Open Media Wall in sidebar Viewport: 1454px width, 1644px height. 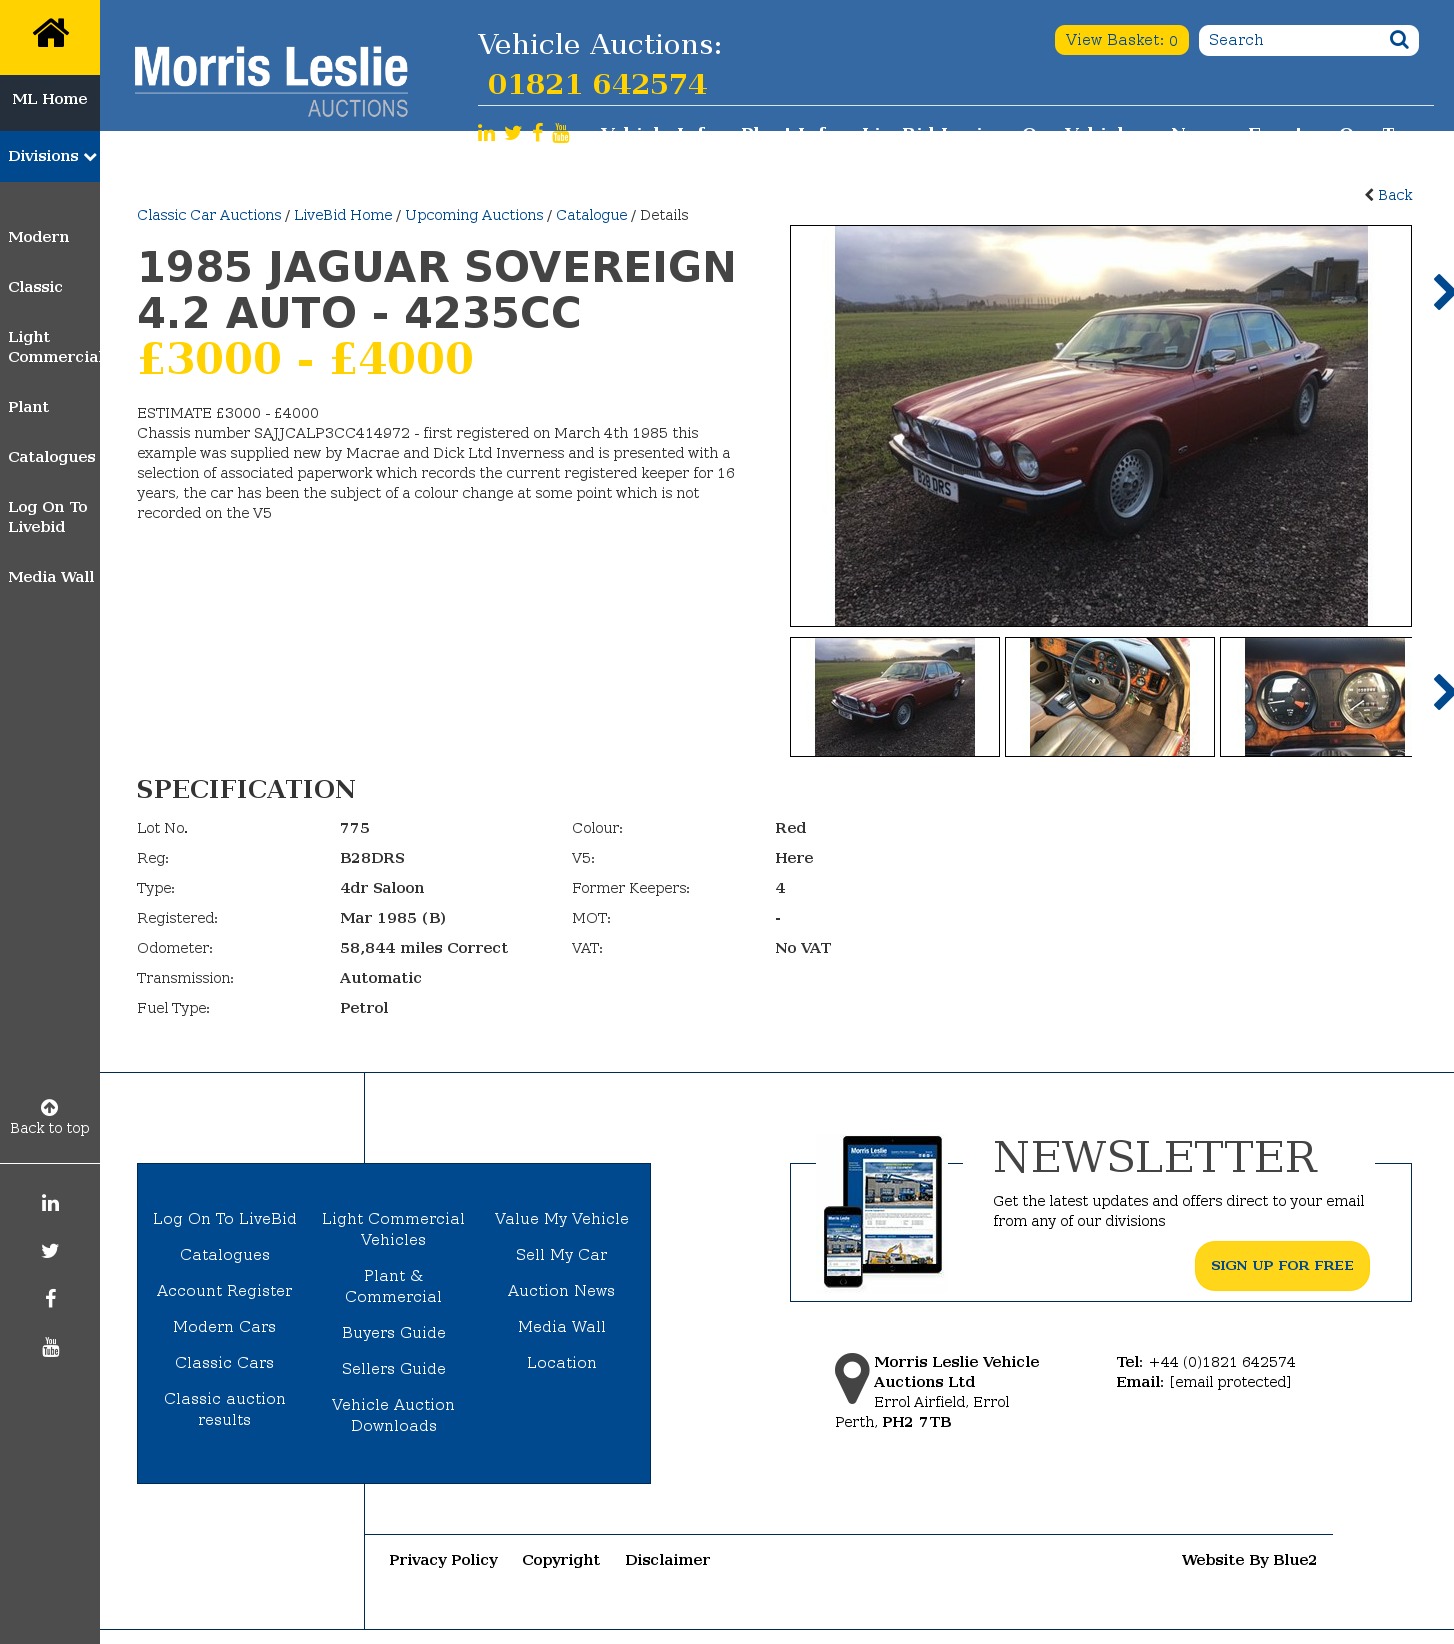point(51,577)
